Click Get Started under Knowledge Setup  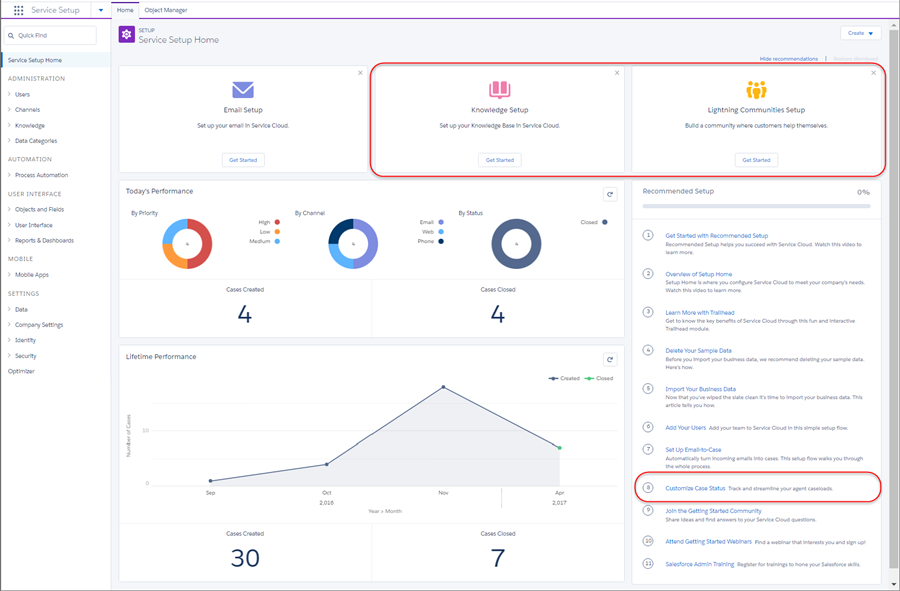(x=499, y=160)
